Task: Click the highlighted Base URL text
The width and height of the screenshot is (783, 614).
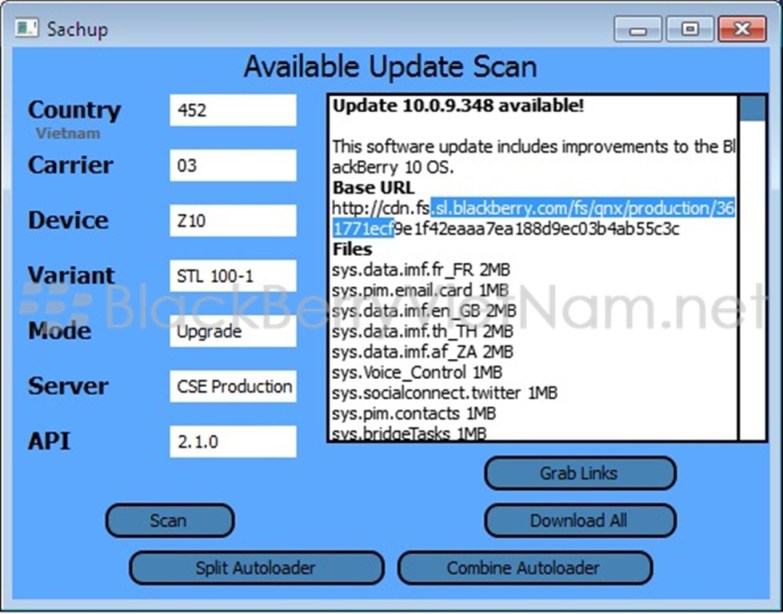Action: point(582,209)
